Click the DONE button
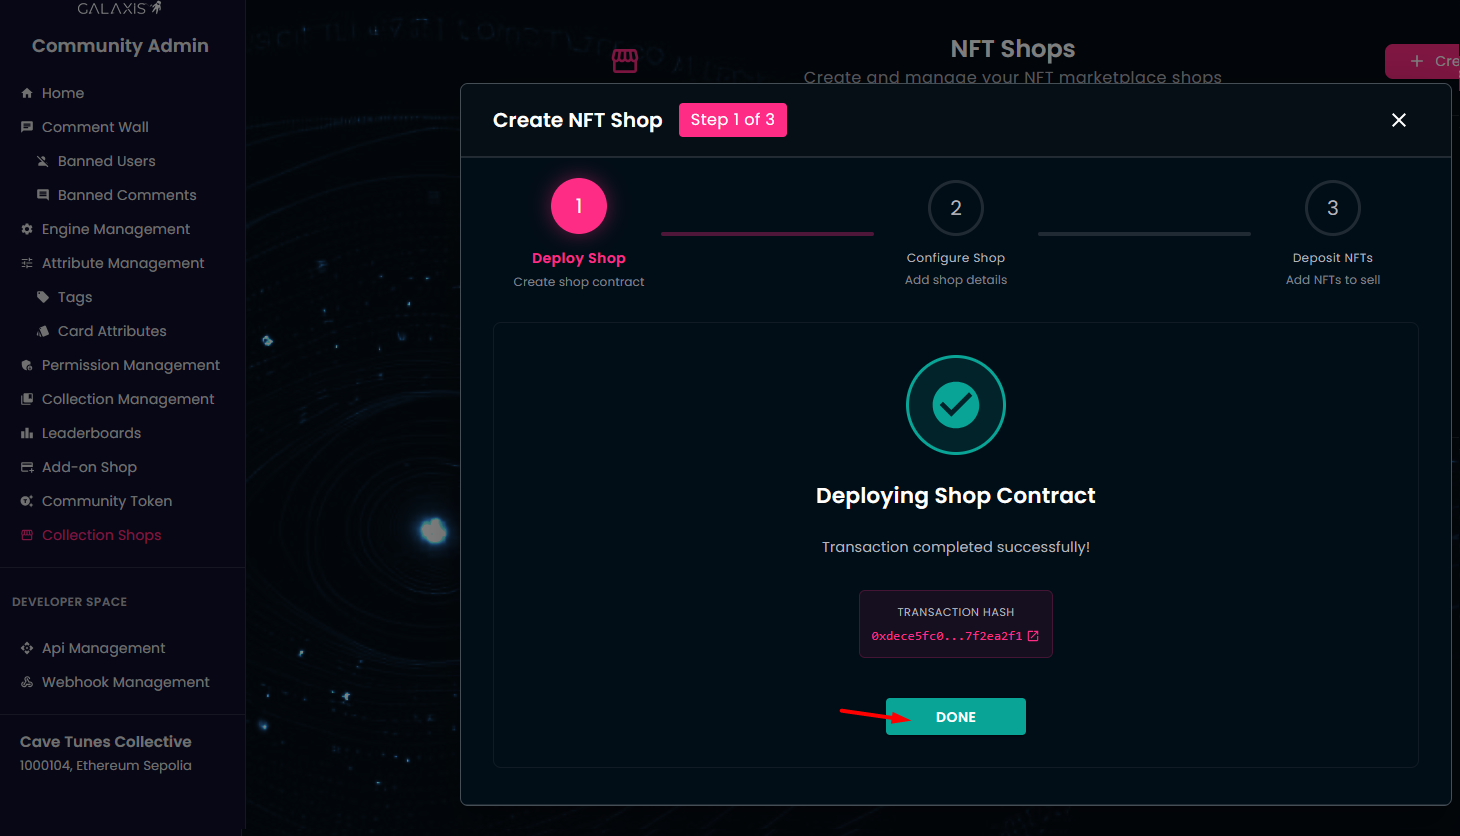 (955, 716)
